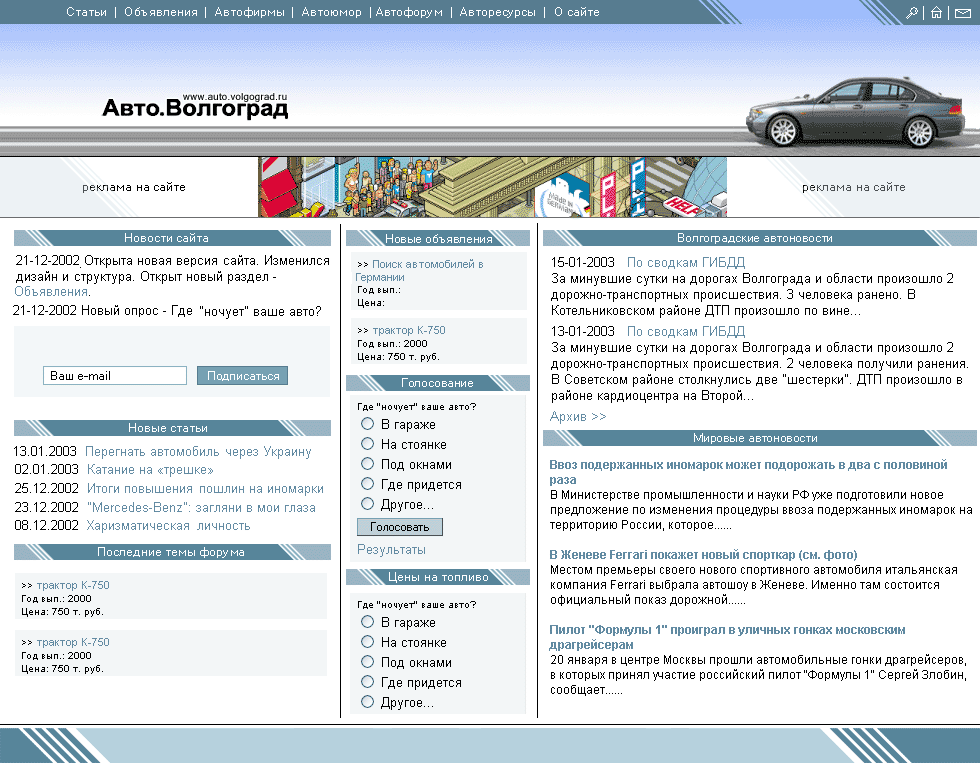Open 13-01-2003 По сводкам ГИБДД news link

point(686,331)
